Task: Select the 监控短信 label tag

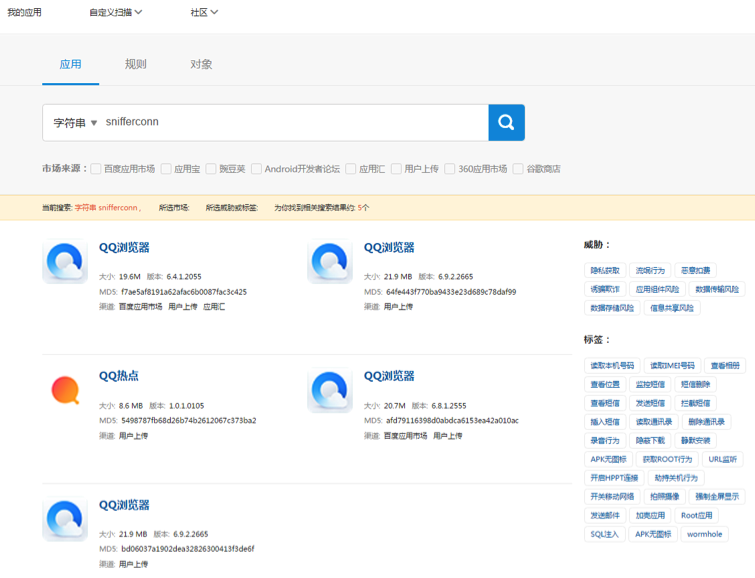Action: click(650, 384)
